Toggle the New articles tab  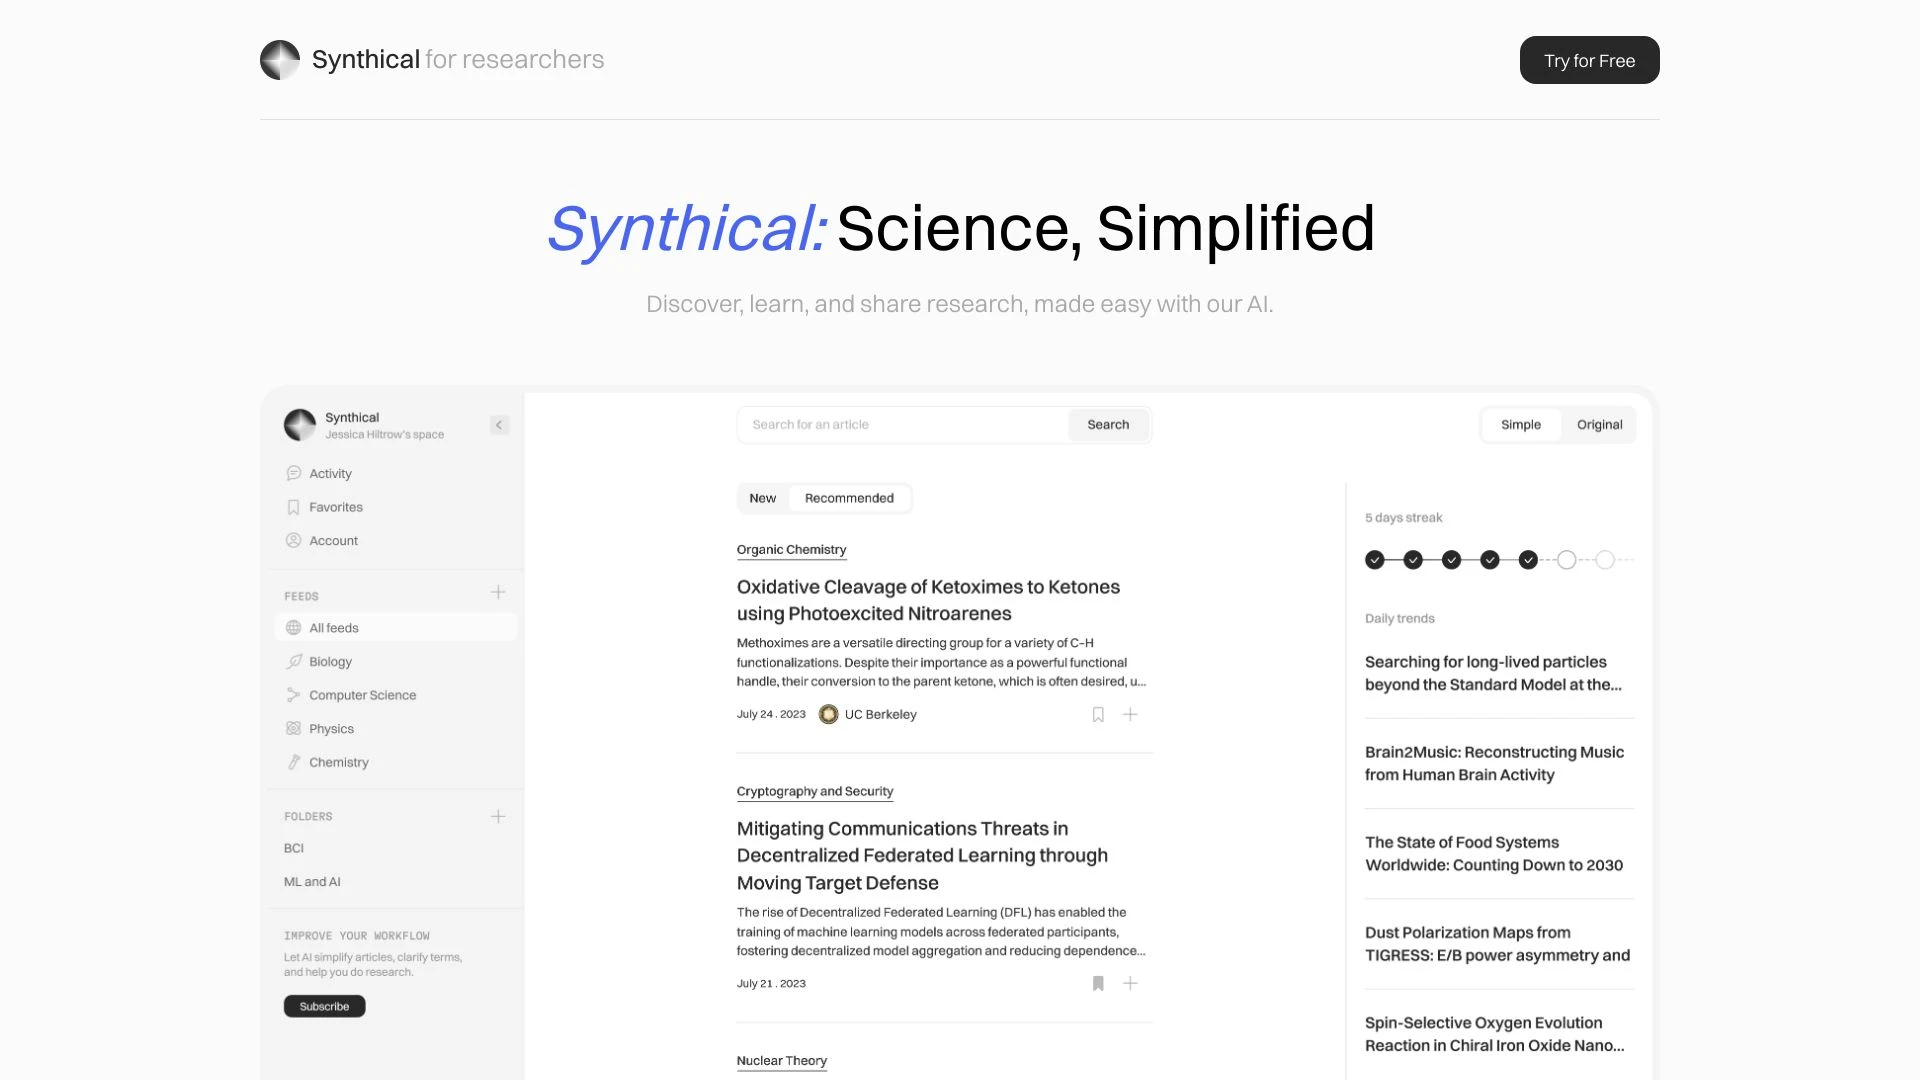click(x=762, y=497)
